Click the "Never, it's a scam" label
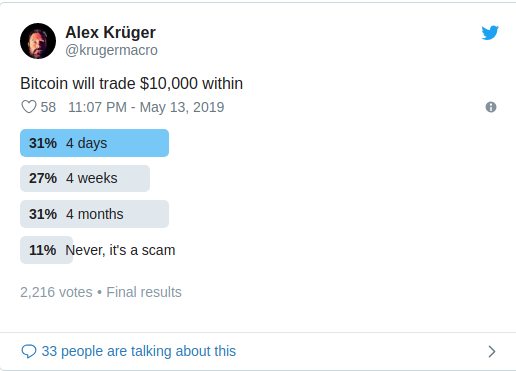 click(x=120, y=250)
